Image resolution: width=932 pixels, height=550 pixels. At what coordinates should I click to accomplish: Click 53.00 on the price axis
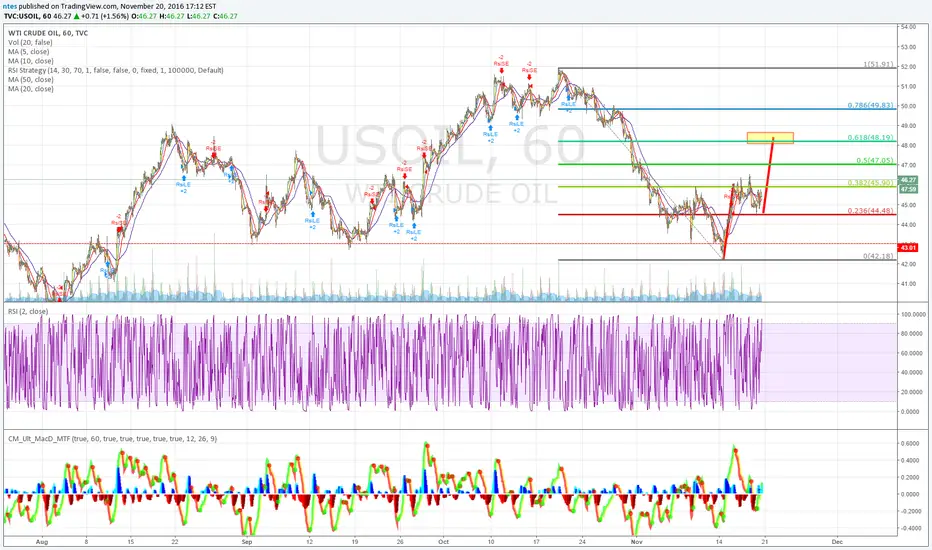click(908, 47)
